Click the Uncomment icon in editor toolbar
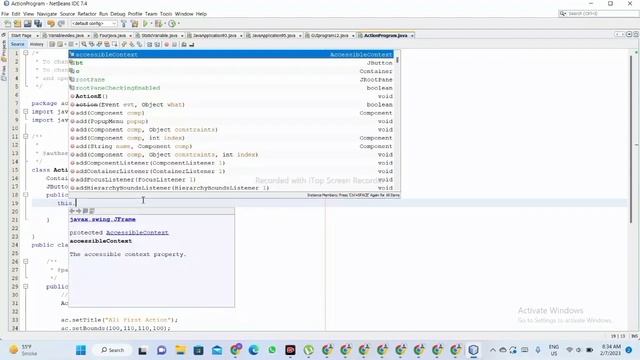The width and height of the screenshot is (640, 360). [x=192, y=44]
